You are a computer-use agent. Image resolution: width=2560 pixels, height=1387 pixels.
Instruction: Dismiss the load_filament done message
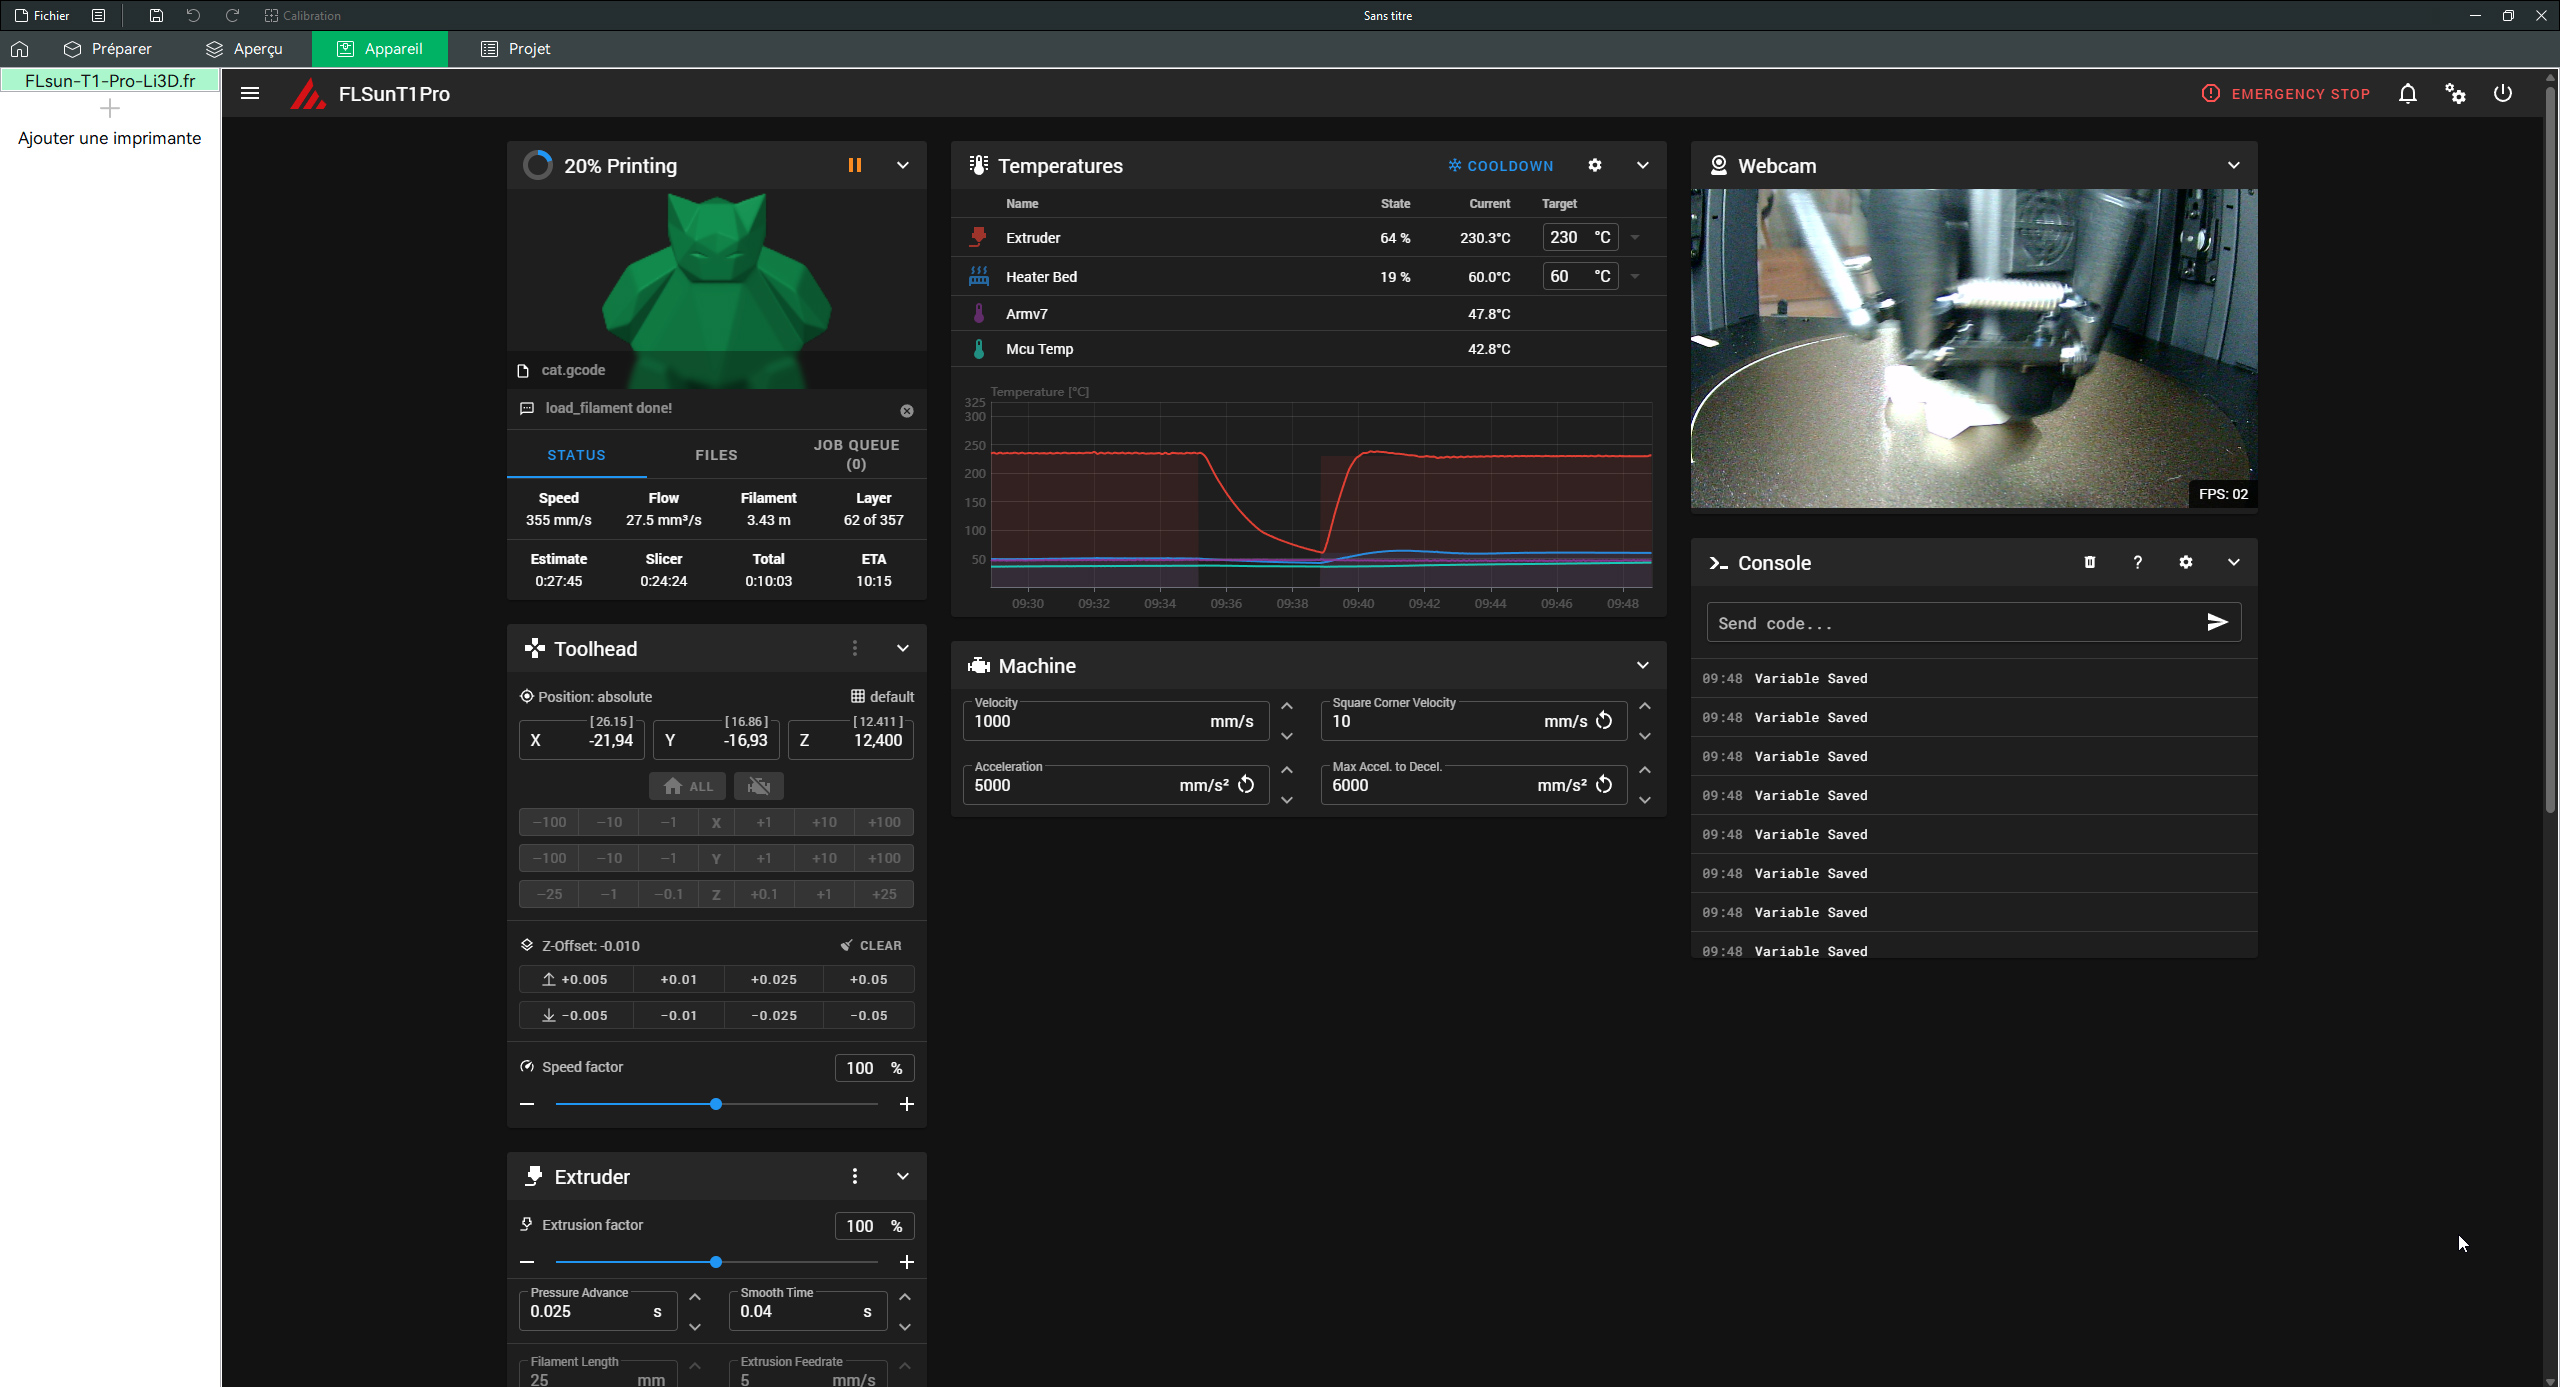tap(906, 410)
